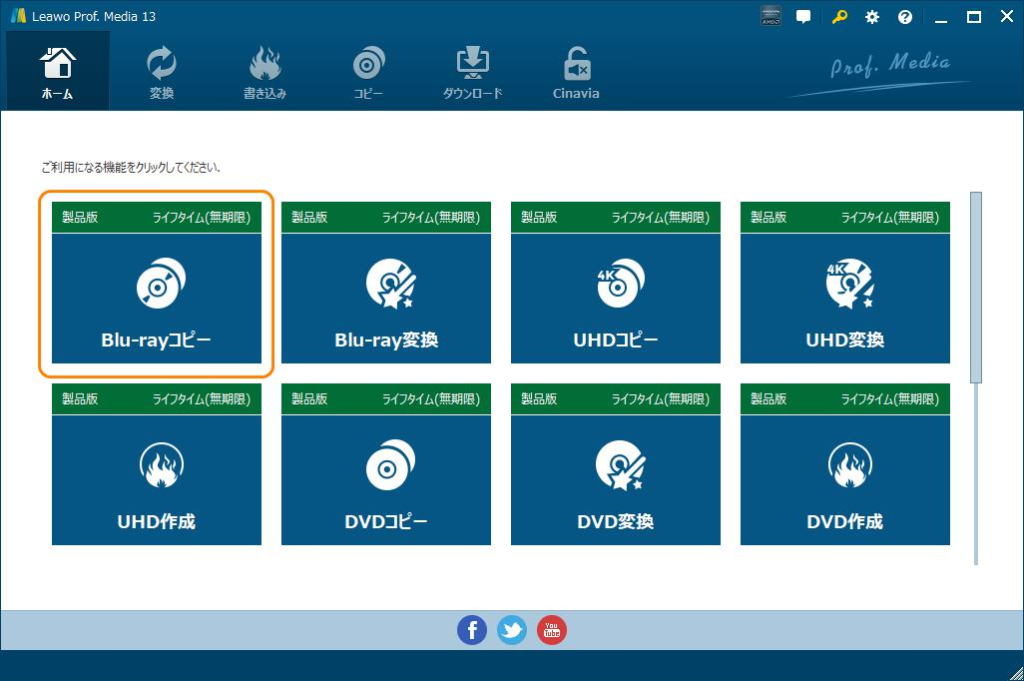Viewport: 1024px width, 681px height.
Task: Select the Cinavia removal module icon
Action: pos(574,70)
